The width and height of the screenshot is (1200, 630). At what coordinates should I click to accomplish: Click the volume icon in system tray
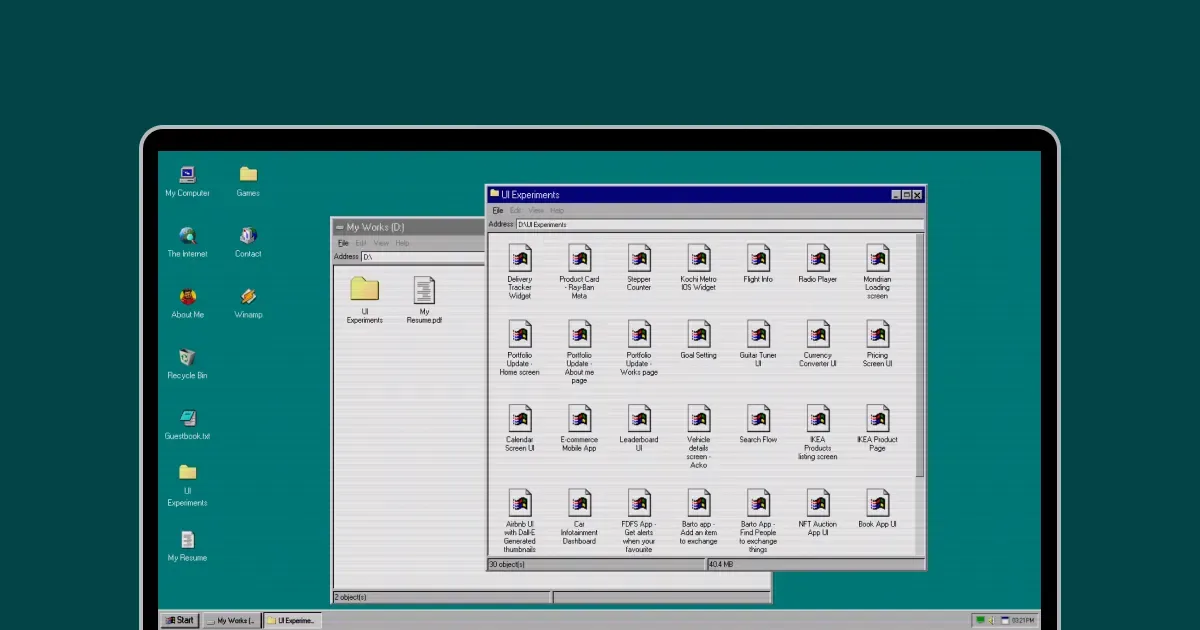[x=991, y=621]
